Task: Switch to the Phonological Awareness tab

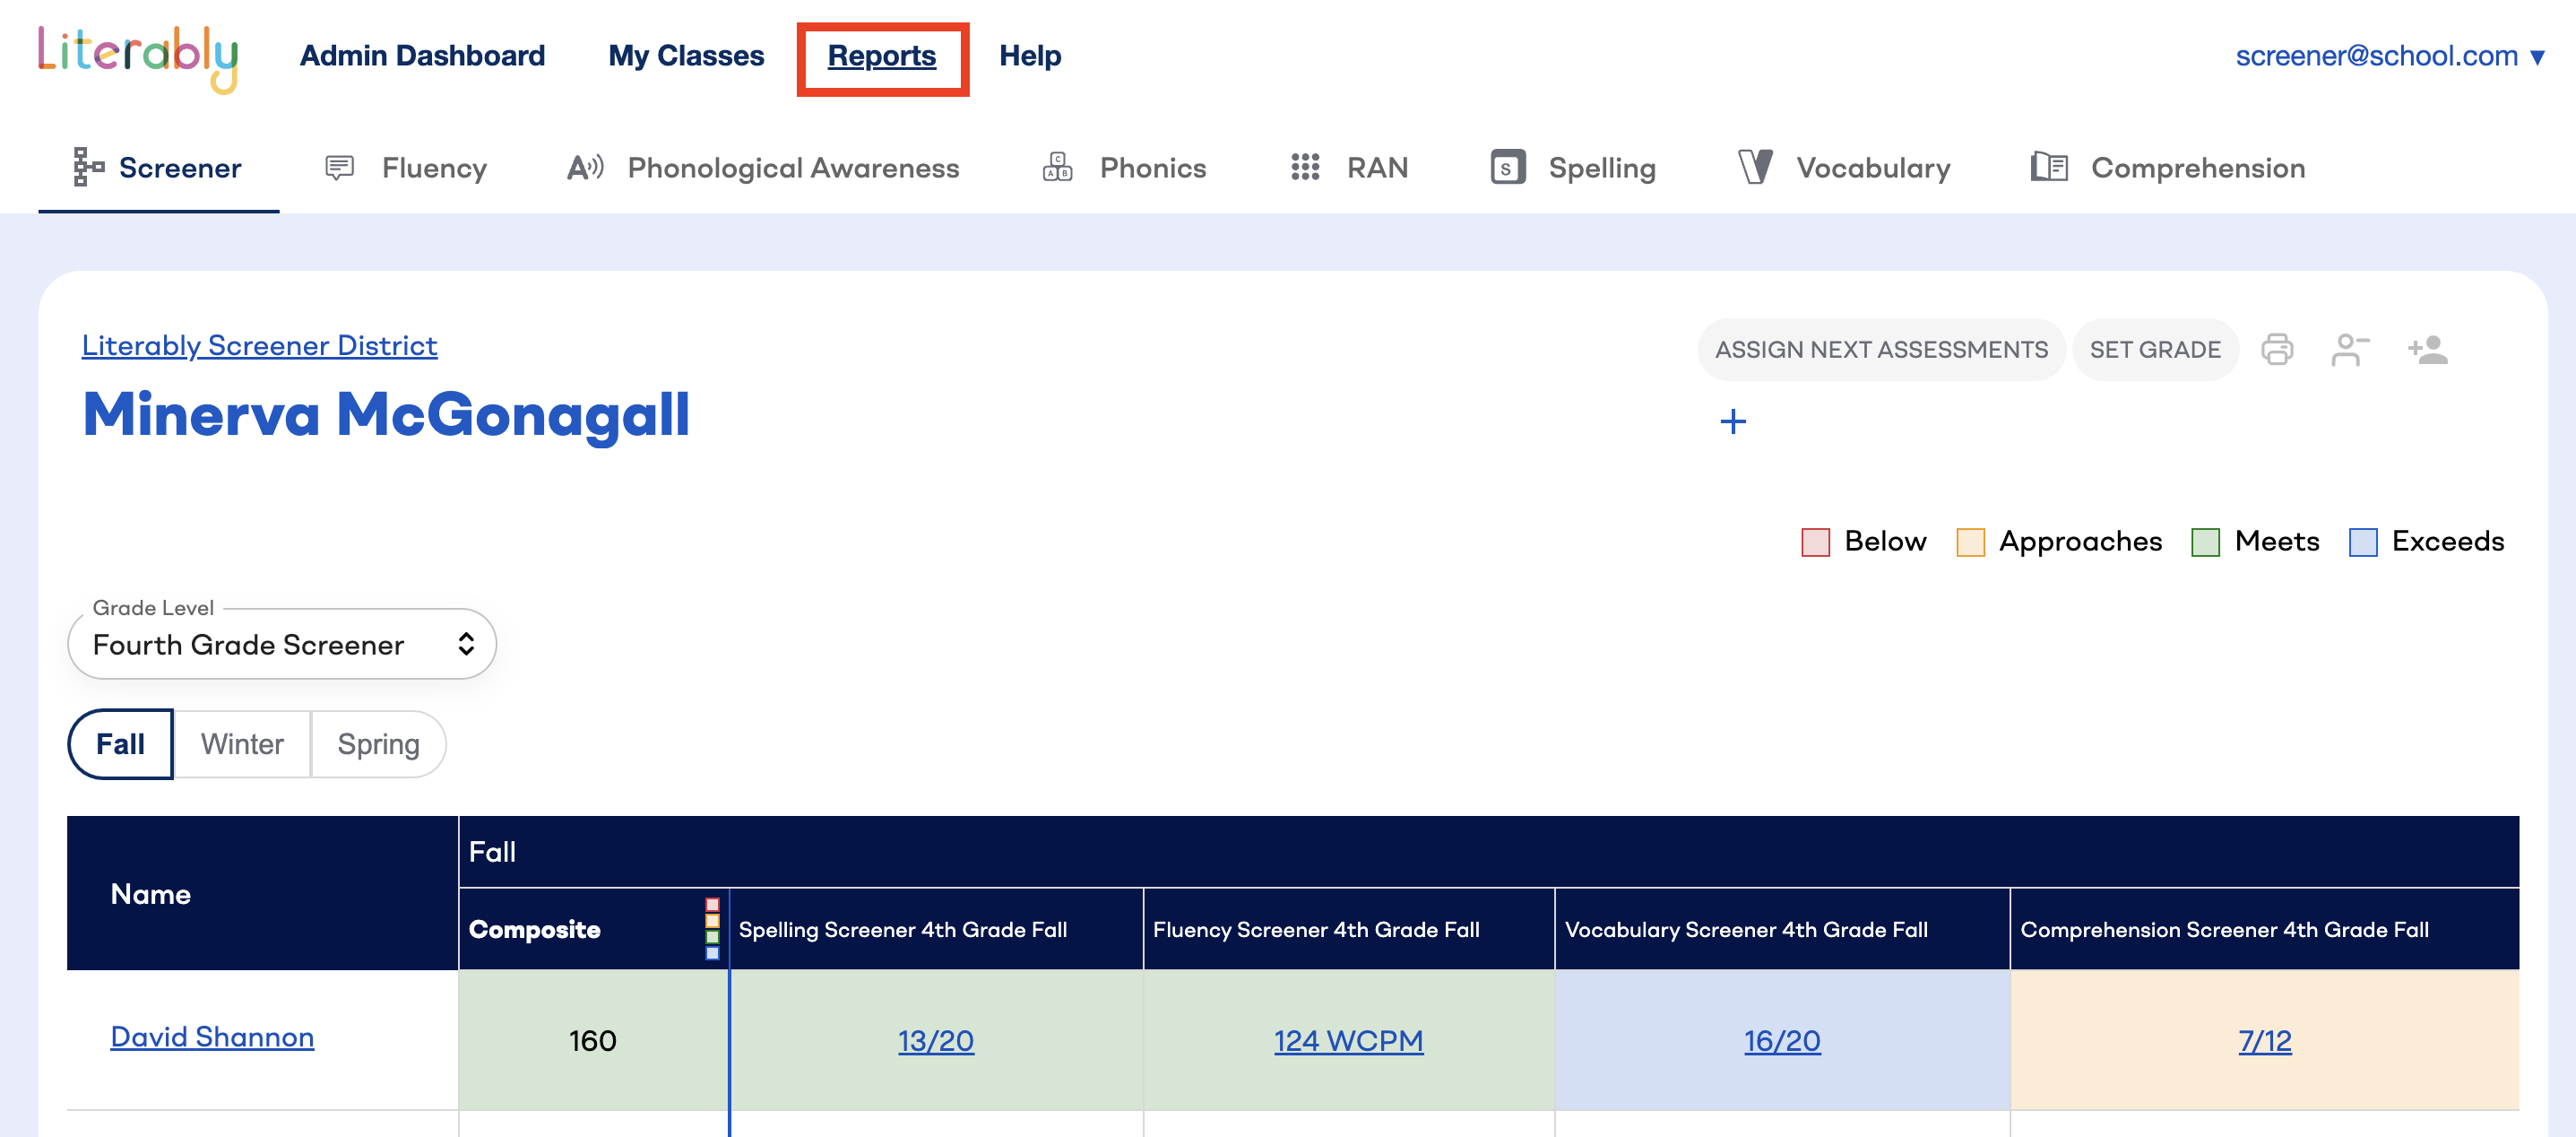Action: tap(763, 168)
